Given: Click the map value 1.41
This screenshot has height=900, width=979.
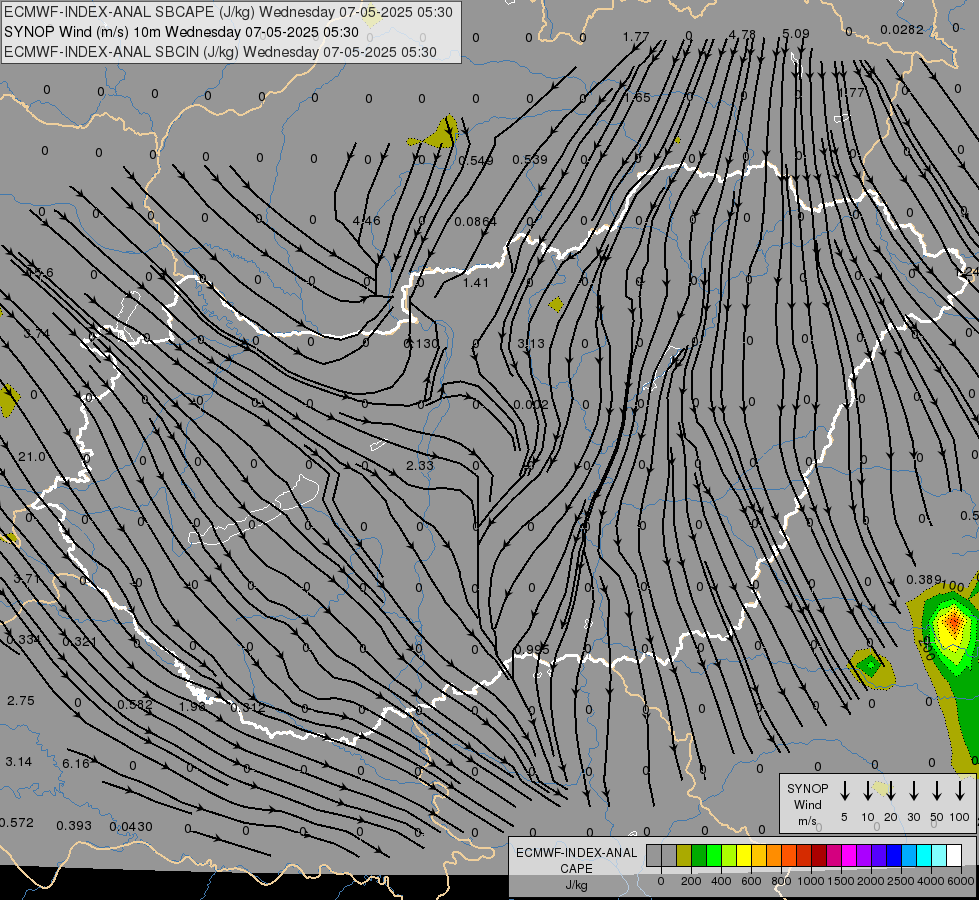Looking at the screenshot, I should click(475, 283).
